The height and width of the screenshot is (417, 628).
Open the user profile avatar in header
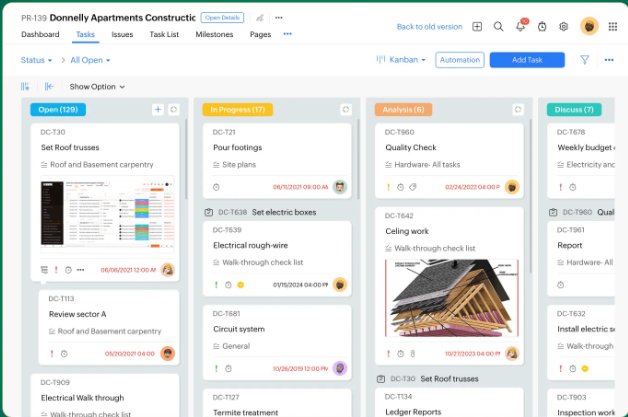pyautogui.click(x=589, y=26)
